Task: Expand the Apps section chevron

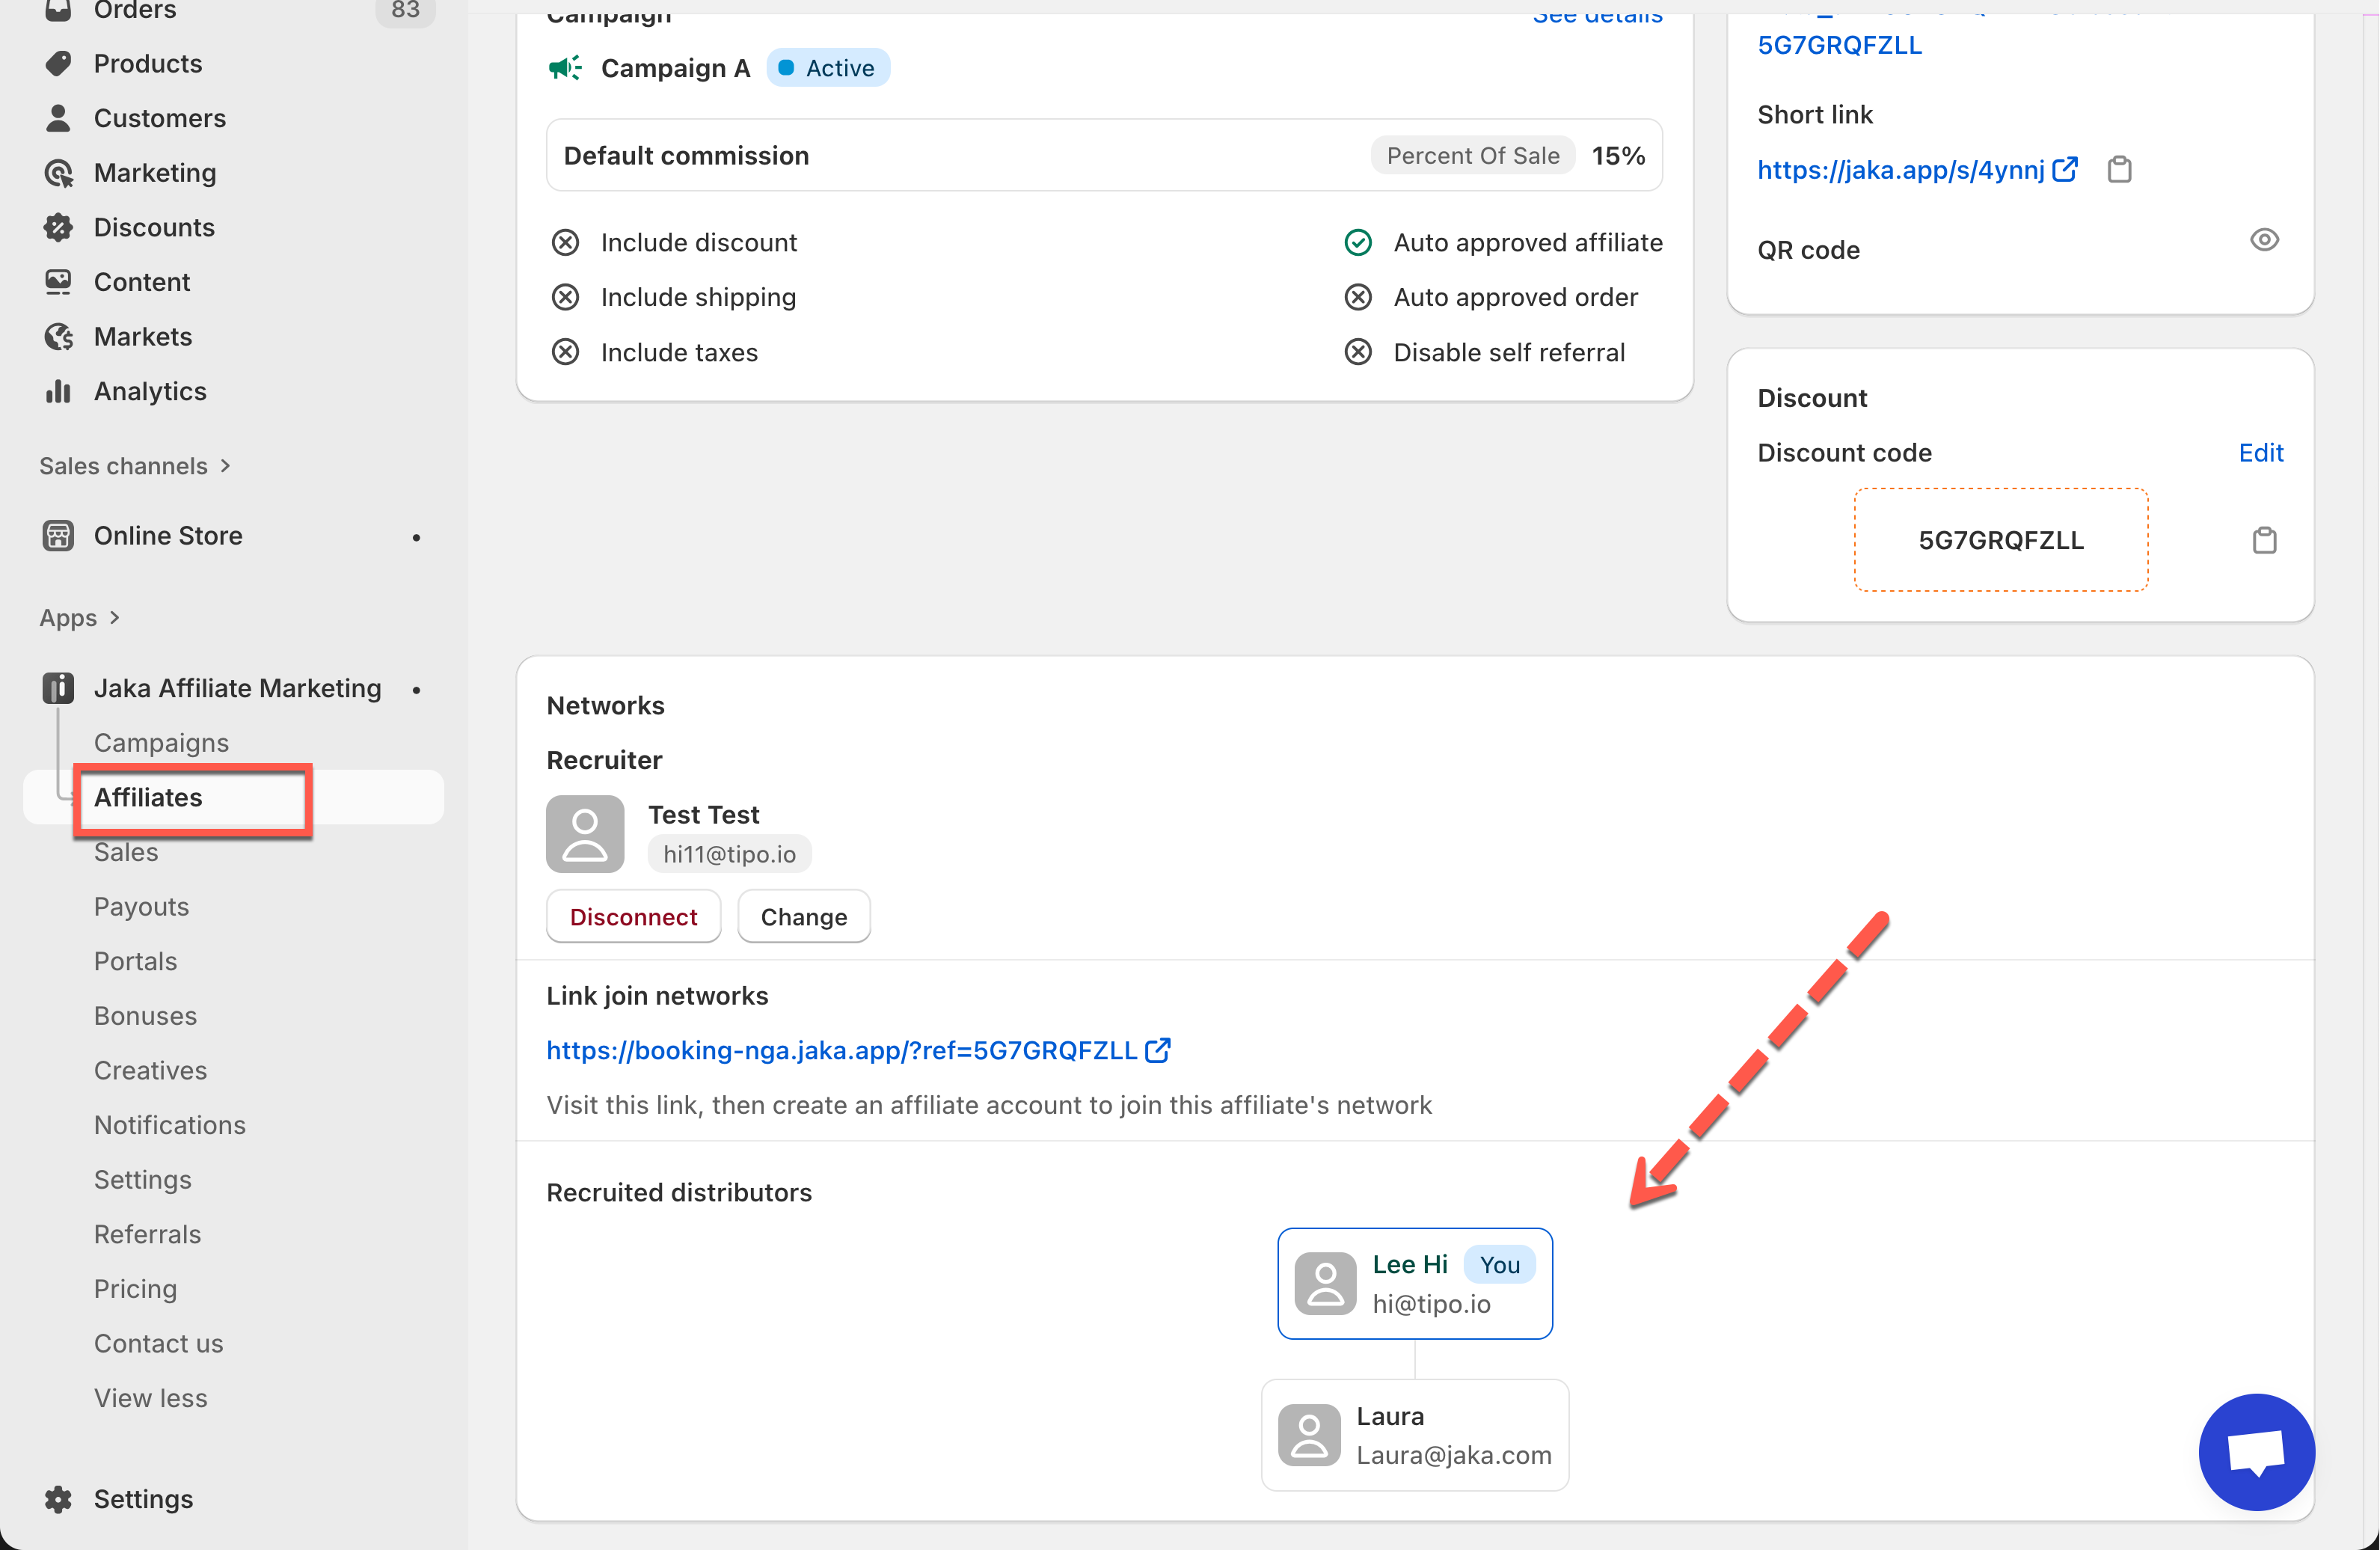Action: [x=114, y=618]
